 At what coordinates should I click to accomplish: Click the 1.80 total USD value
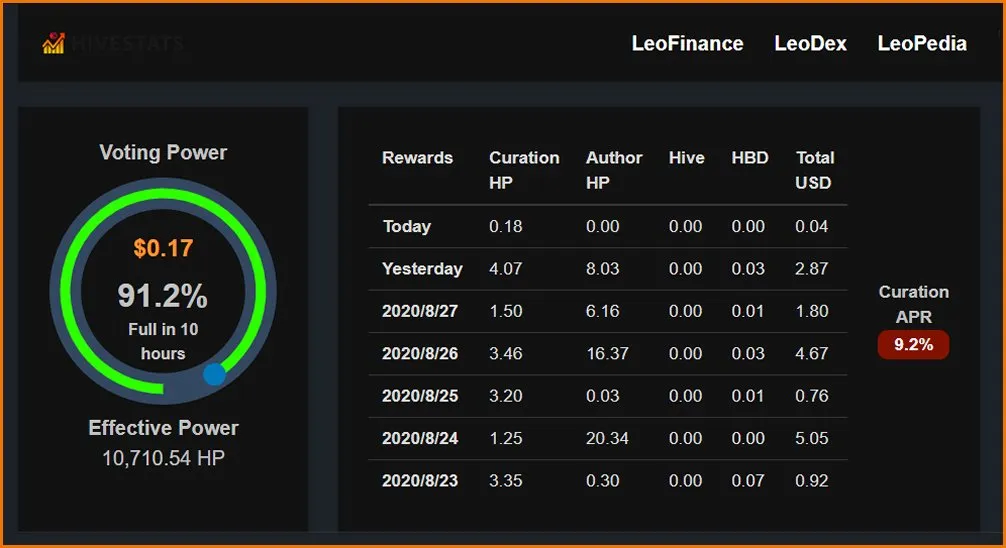[812, 311]
